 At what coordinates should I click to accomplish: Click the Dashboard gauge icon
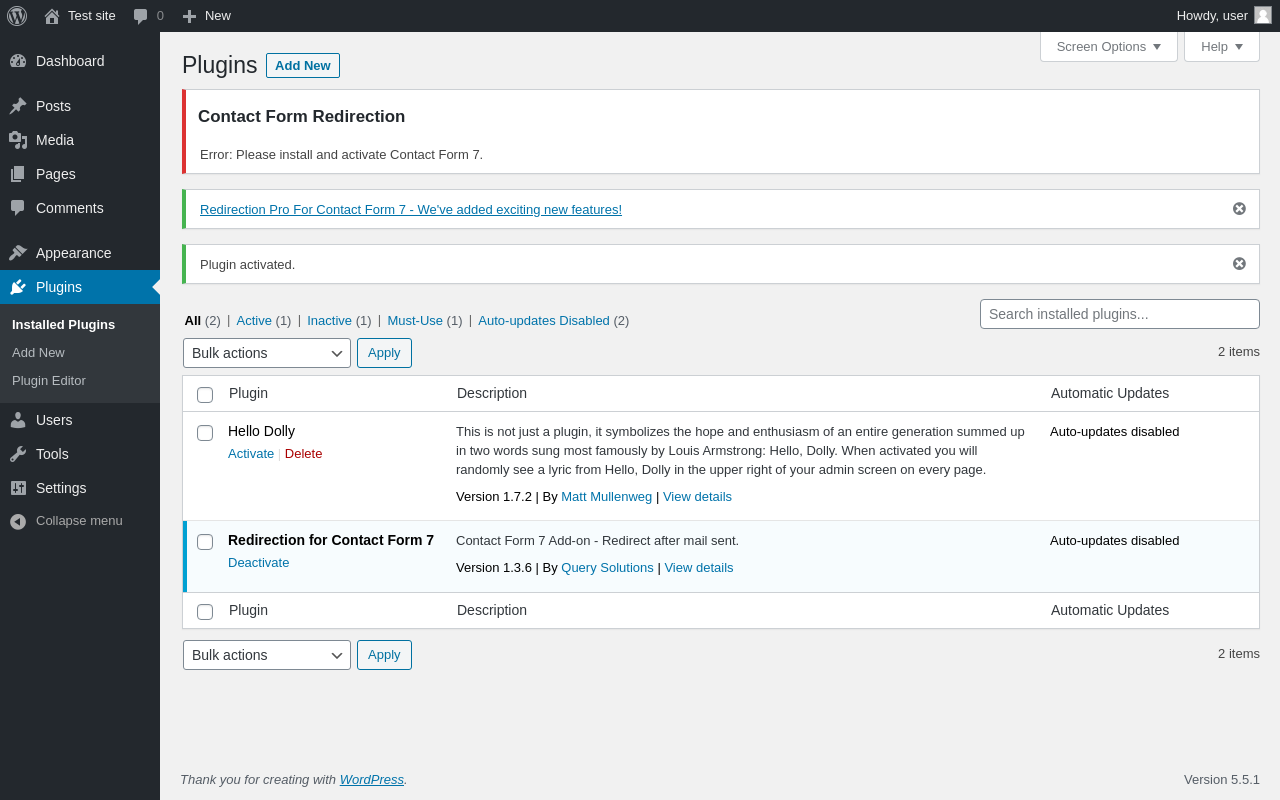[18, 61]
